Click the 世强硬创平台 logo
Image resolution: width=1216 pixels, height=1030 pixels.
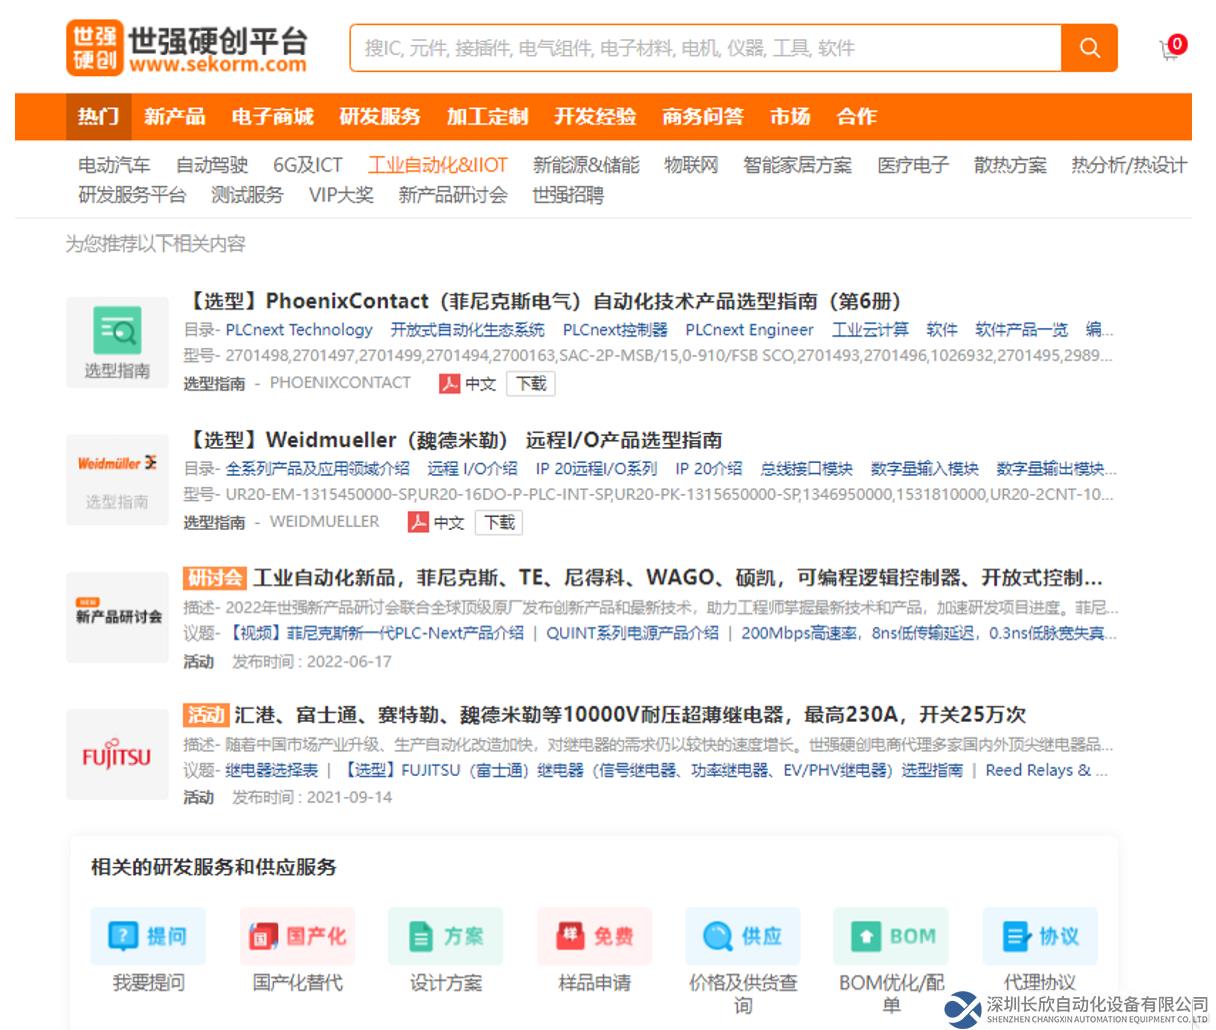[x=187, y=48]
